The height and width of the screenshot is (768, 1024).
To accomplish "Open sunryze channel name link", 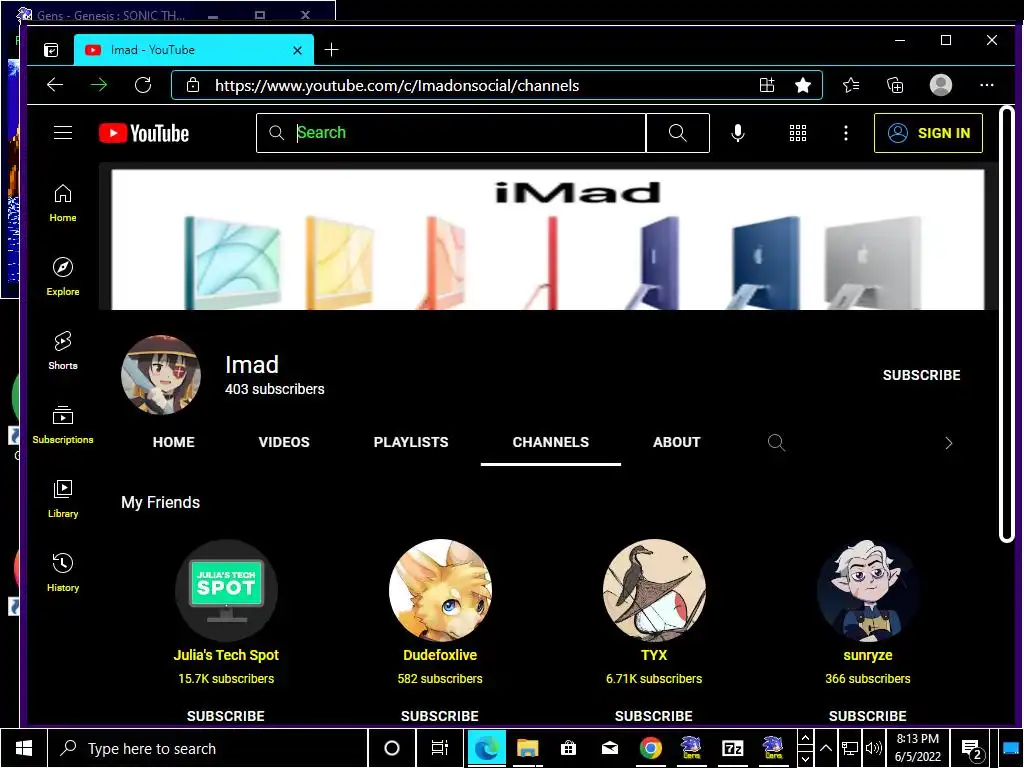I will pyautogui.click(x=867, y=654).
